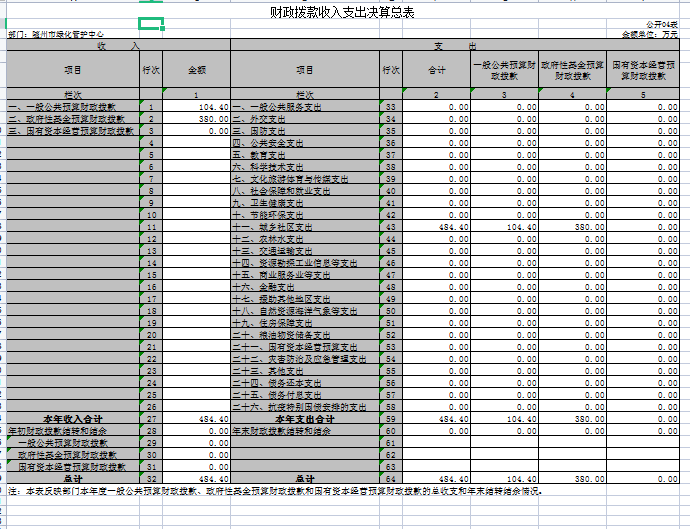Click the 金额 header in income section
This screenshot has width=690, height=529.
point(197,70)
